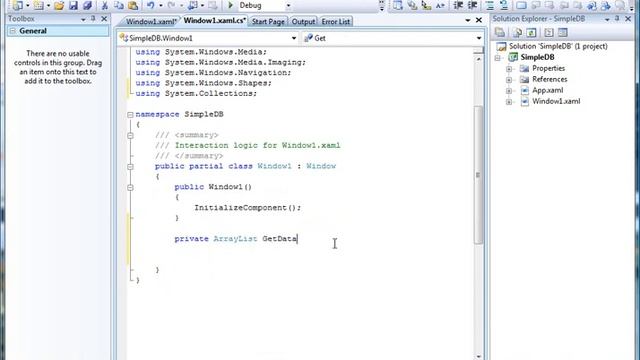This screenshot has width=640, height=360.
Task: Toggle Solution Explorer auto-hide pin
Action: (617, 19)
